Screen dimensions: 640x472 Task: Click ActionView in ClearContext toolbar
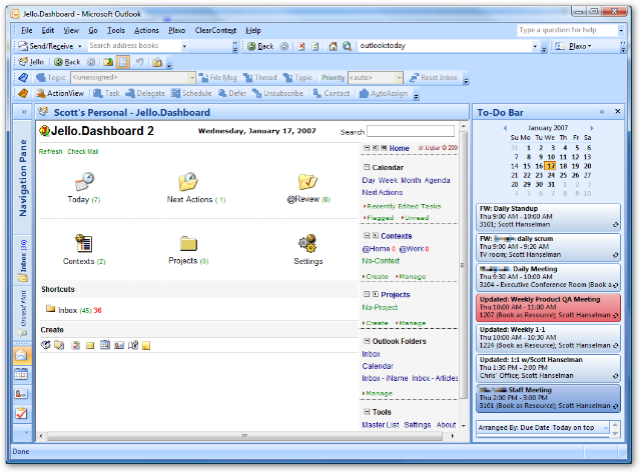[x=60, y=94]
